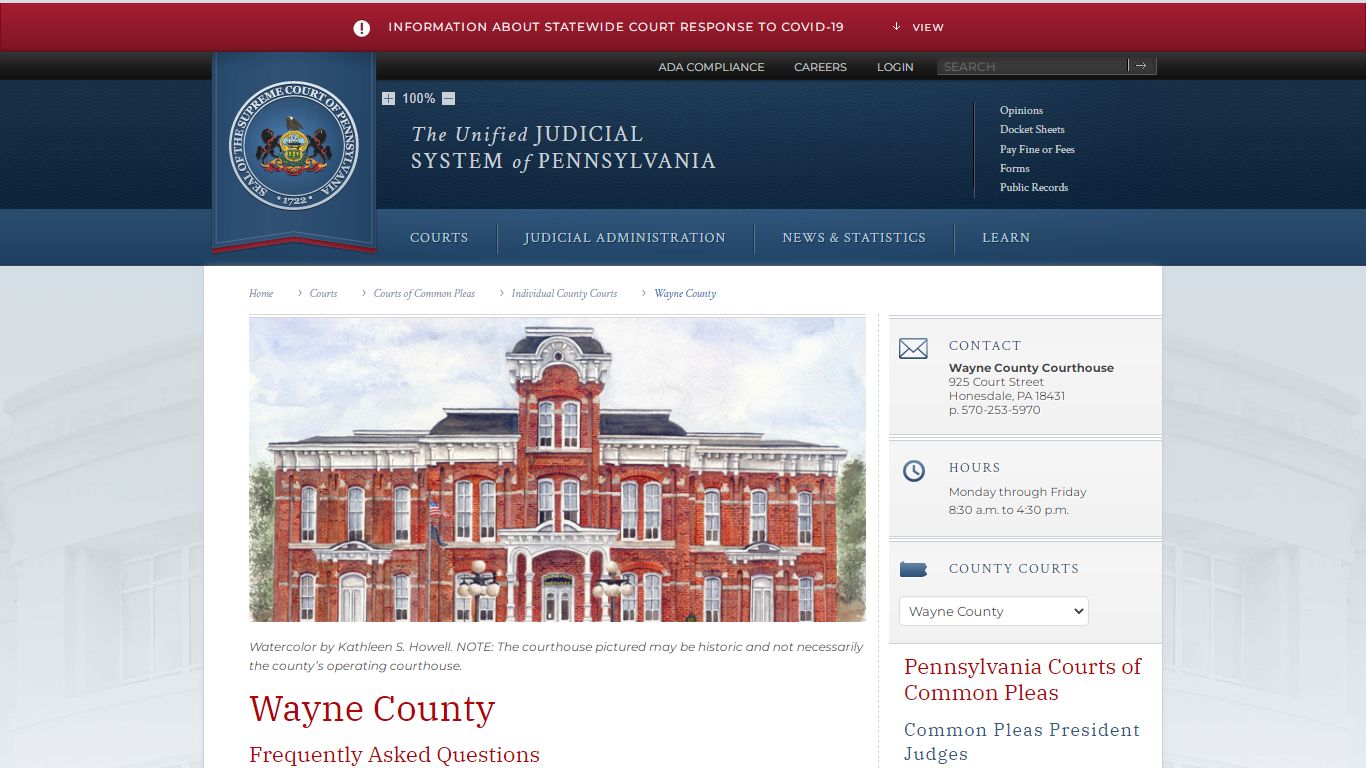
Task: Open the Wayne County courts dropdown
Action: [994, 611]
